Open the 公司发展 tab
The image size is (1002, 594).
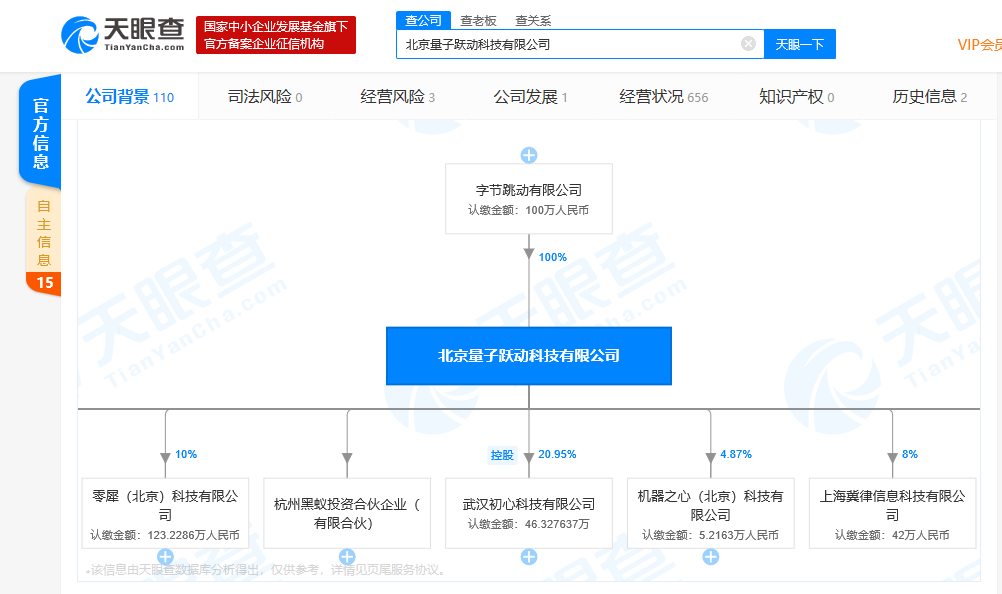(530, 96)
